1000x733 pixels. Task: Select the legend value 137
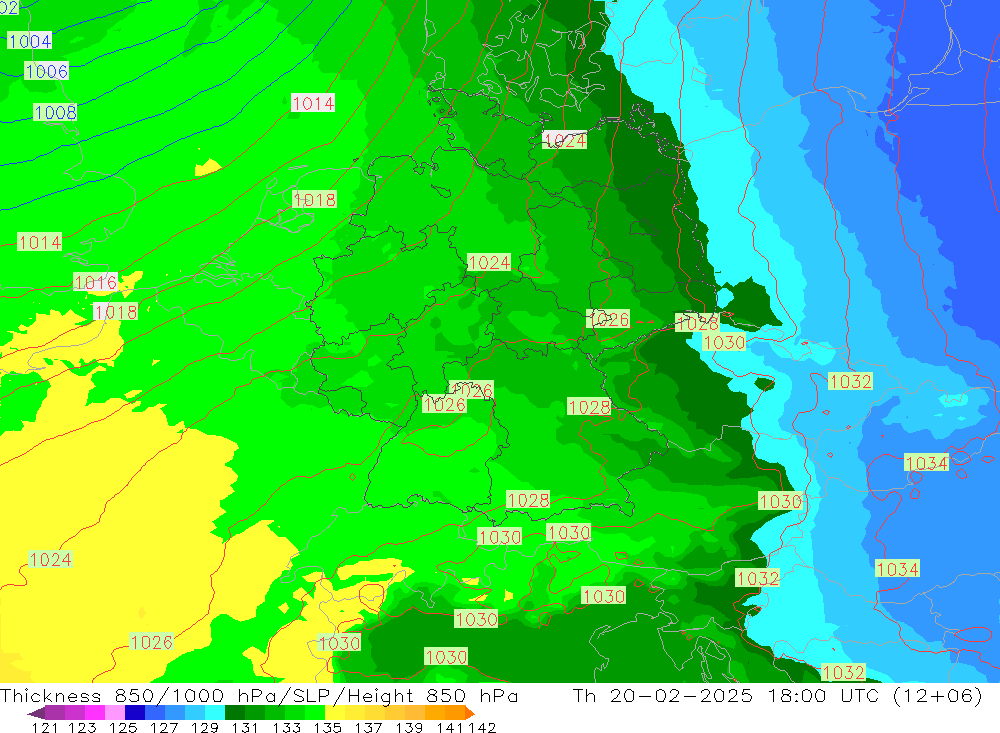click(368, 727)
